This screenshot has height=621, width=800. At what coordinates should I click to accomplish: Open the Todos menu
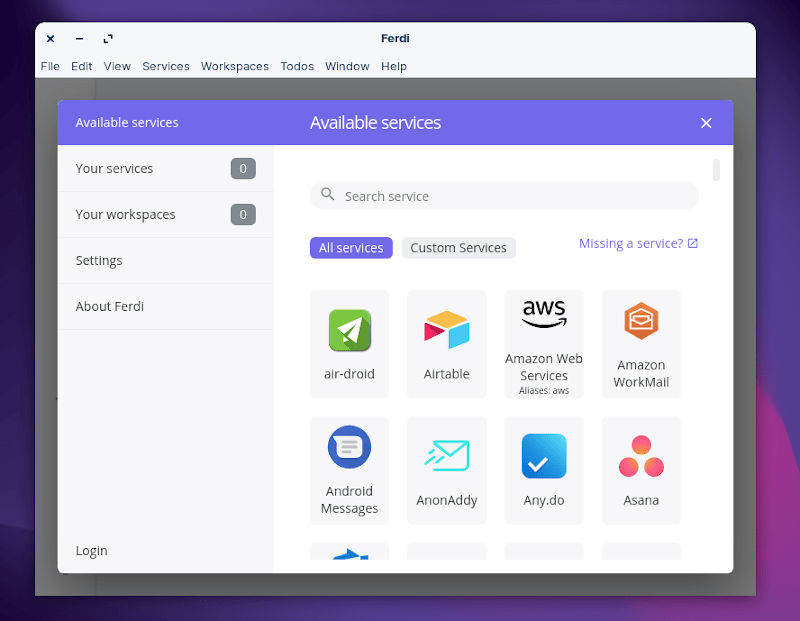click(x=297, y=66)
